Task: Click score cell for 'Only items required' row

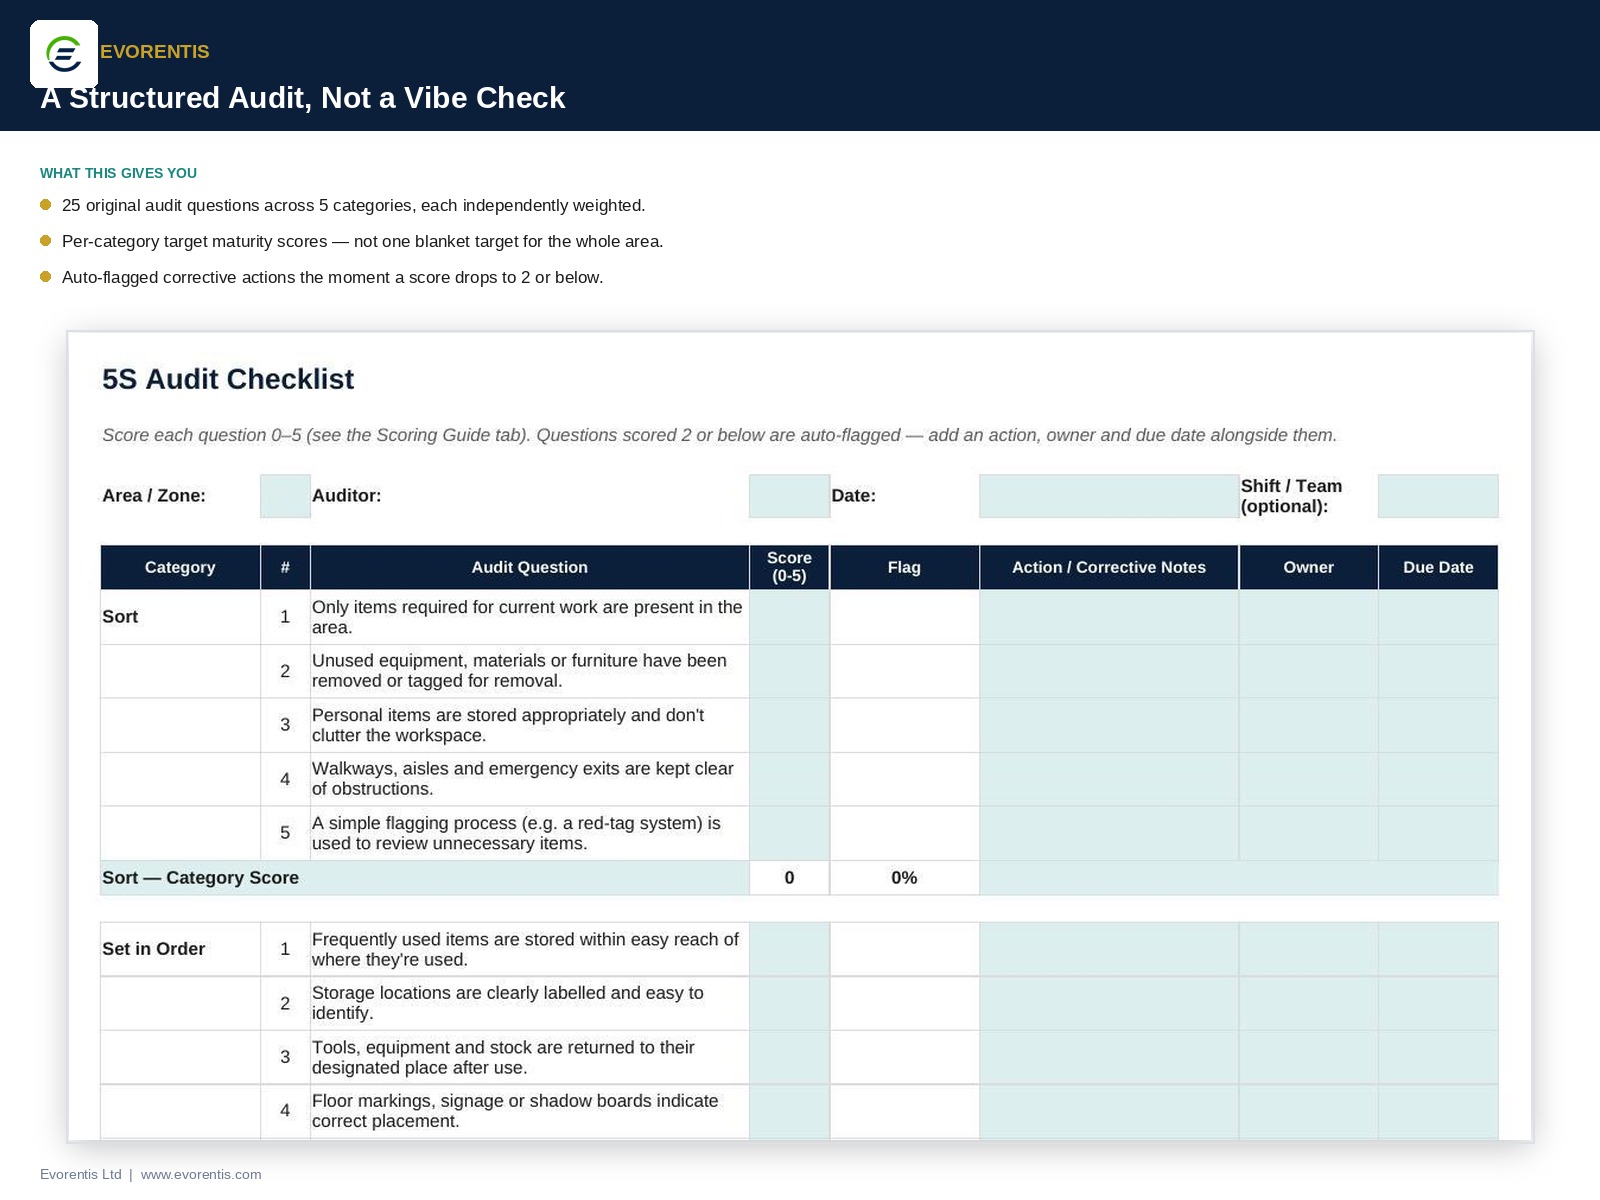Action: 789,617
